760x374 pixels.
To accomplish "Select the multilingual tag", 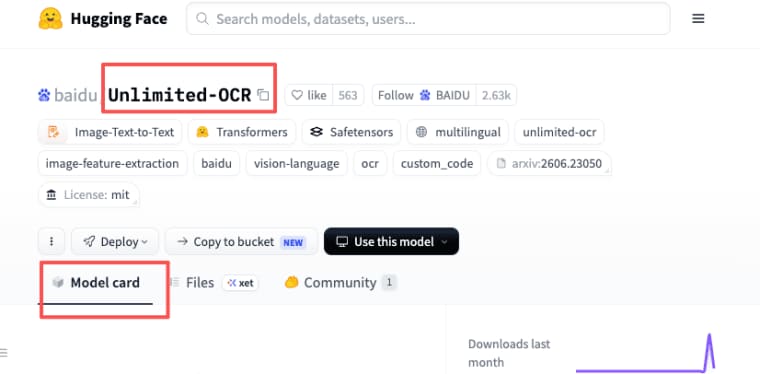I will tap(458, 132).
